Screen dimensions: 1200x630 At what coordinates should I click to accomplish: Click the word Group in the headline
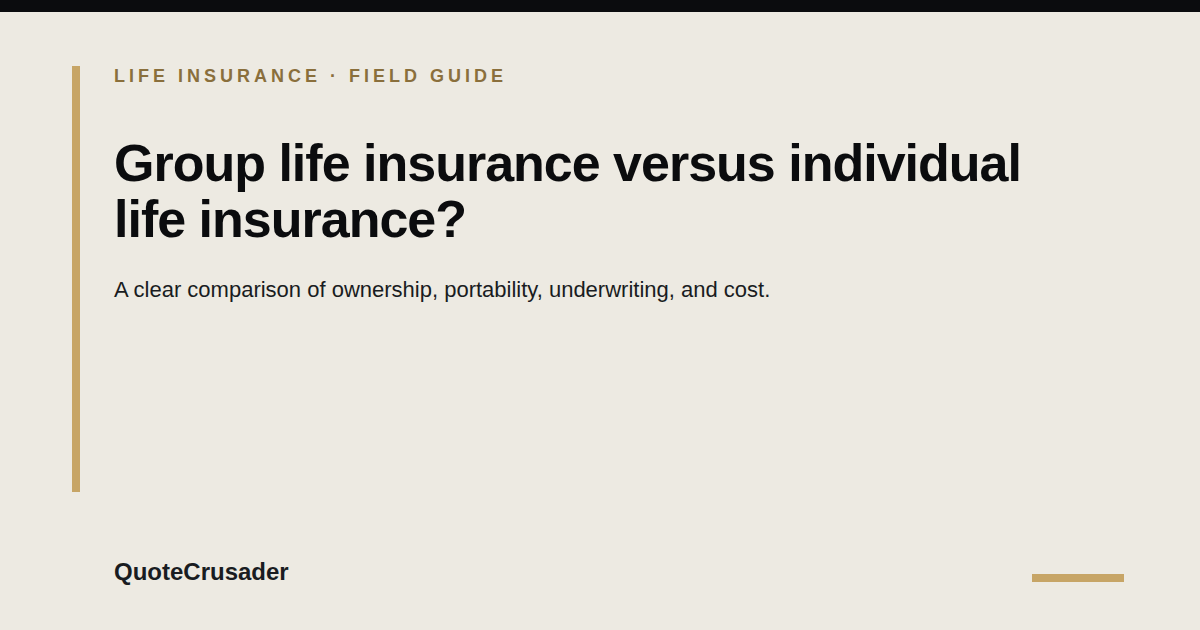(x=189, y=165)
